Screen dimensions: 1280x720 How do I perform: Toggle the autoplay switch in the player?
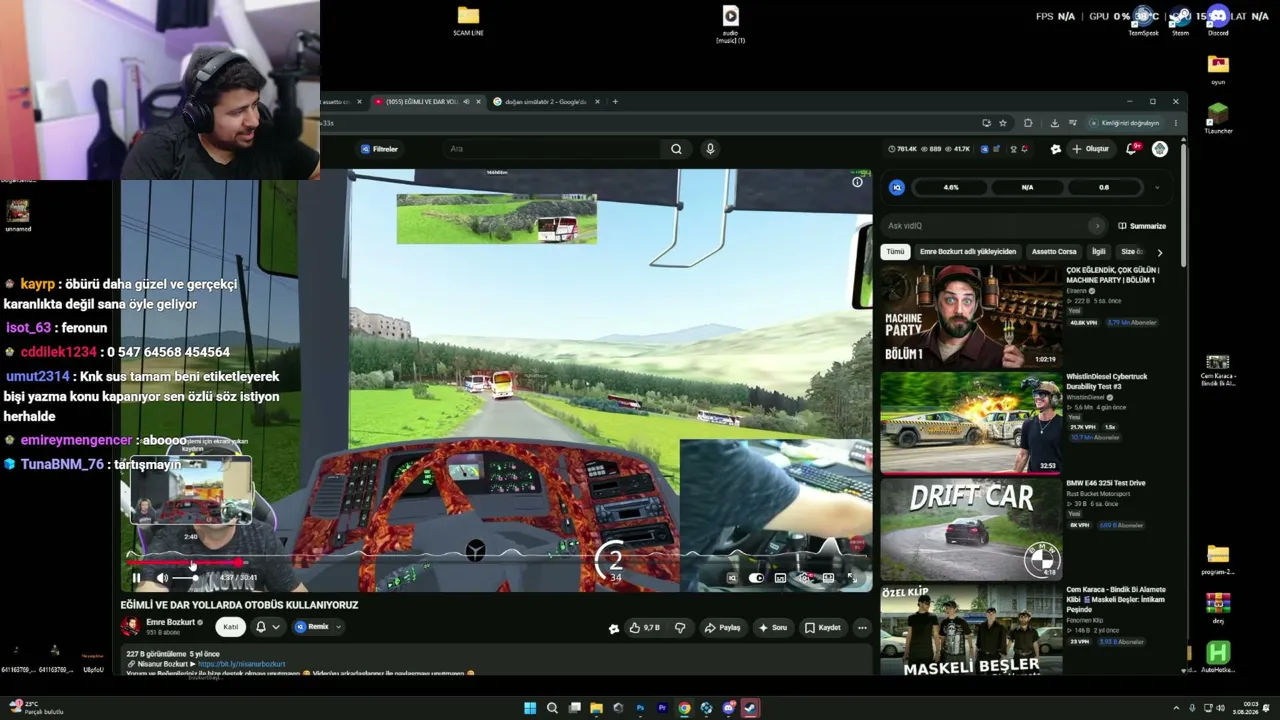(756, 578)
